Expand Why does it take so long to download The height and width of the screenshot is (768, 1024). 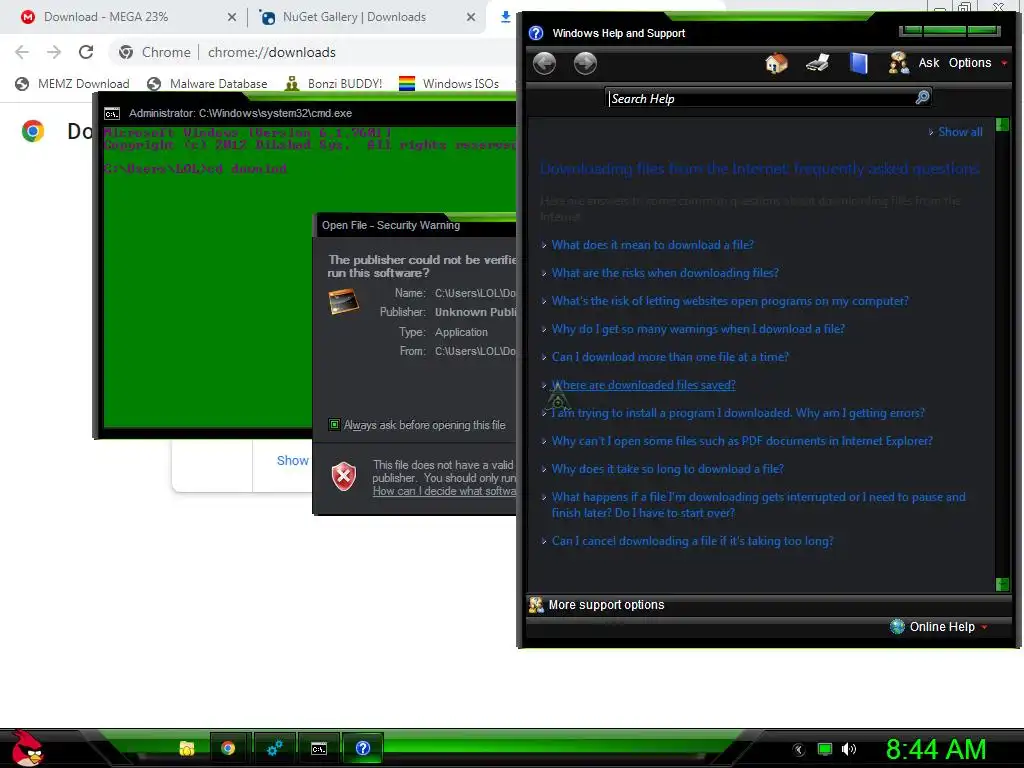(667, 469)
